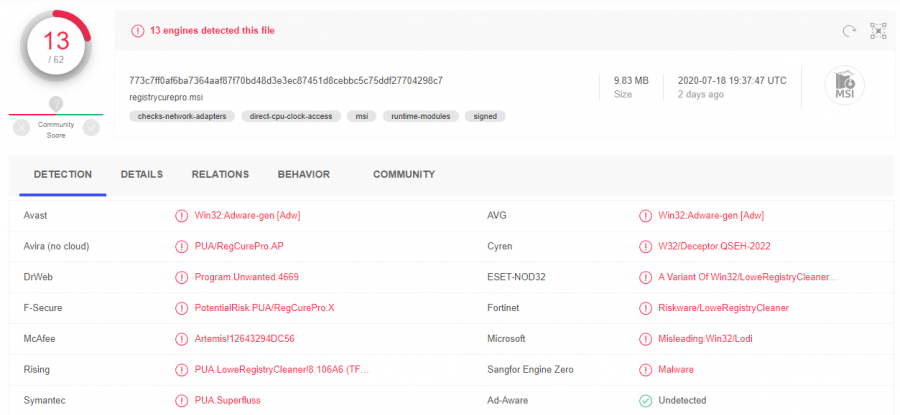900x415 pixels.
Task: Click the 9.83 MB size value
Action: [x=631, y=81]
